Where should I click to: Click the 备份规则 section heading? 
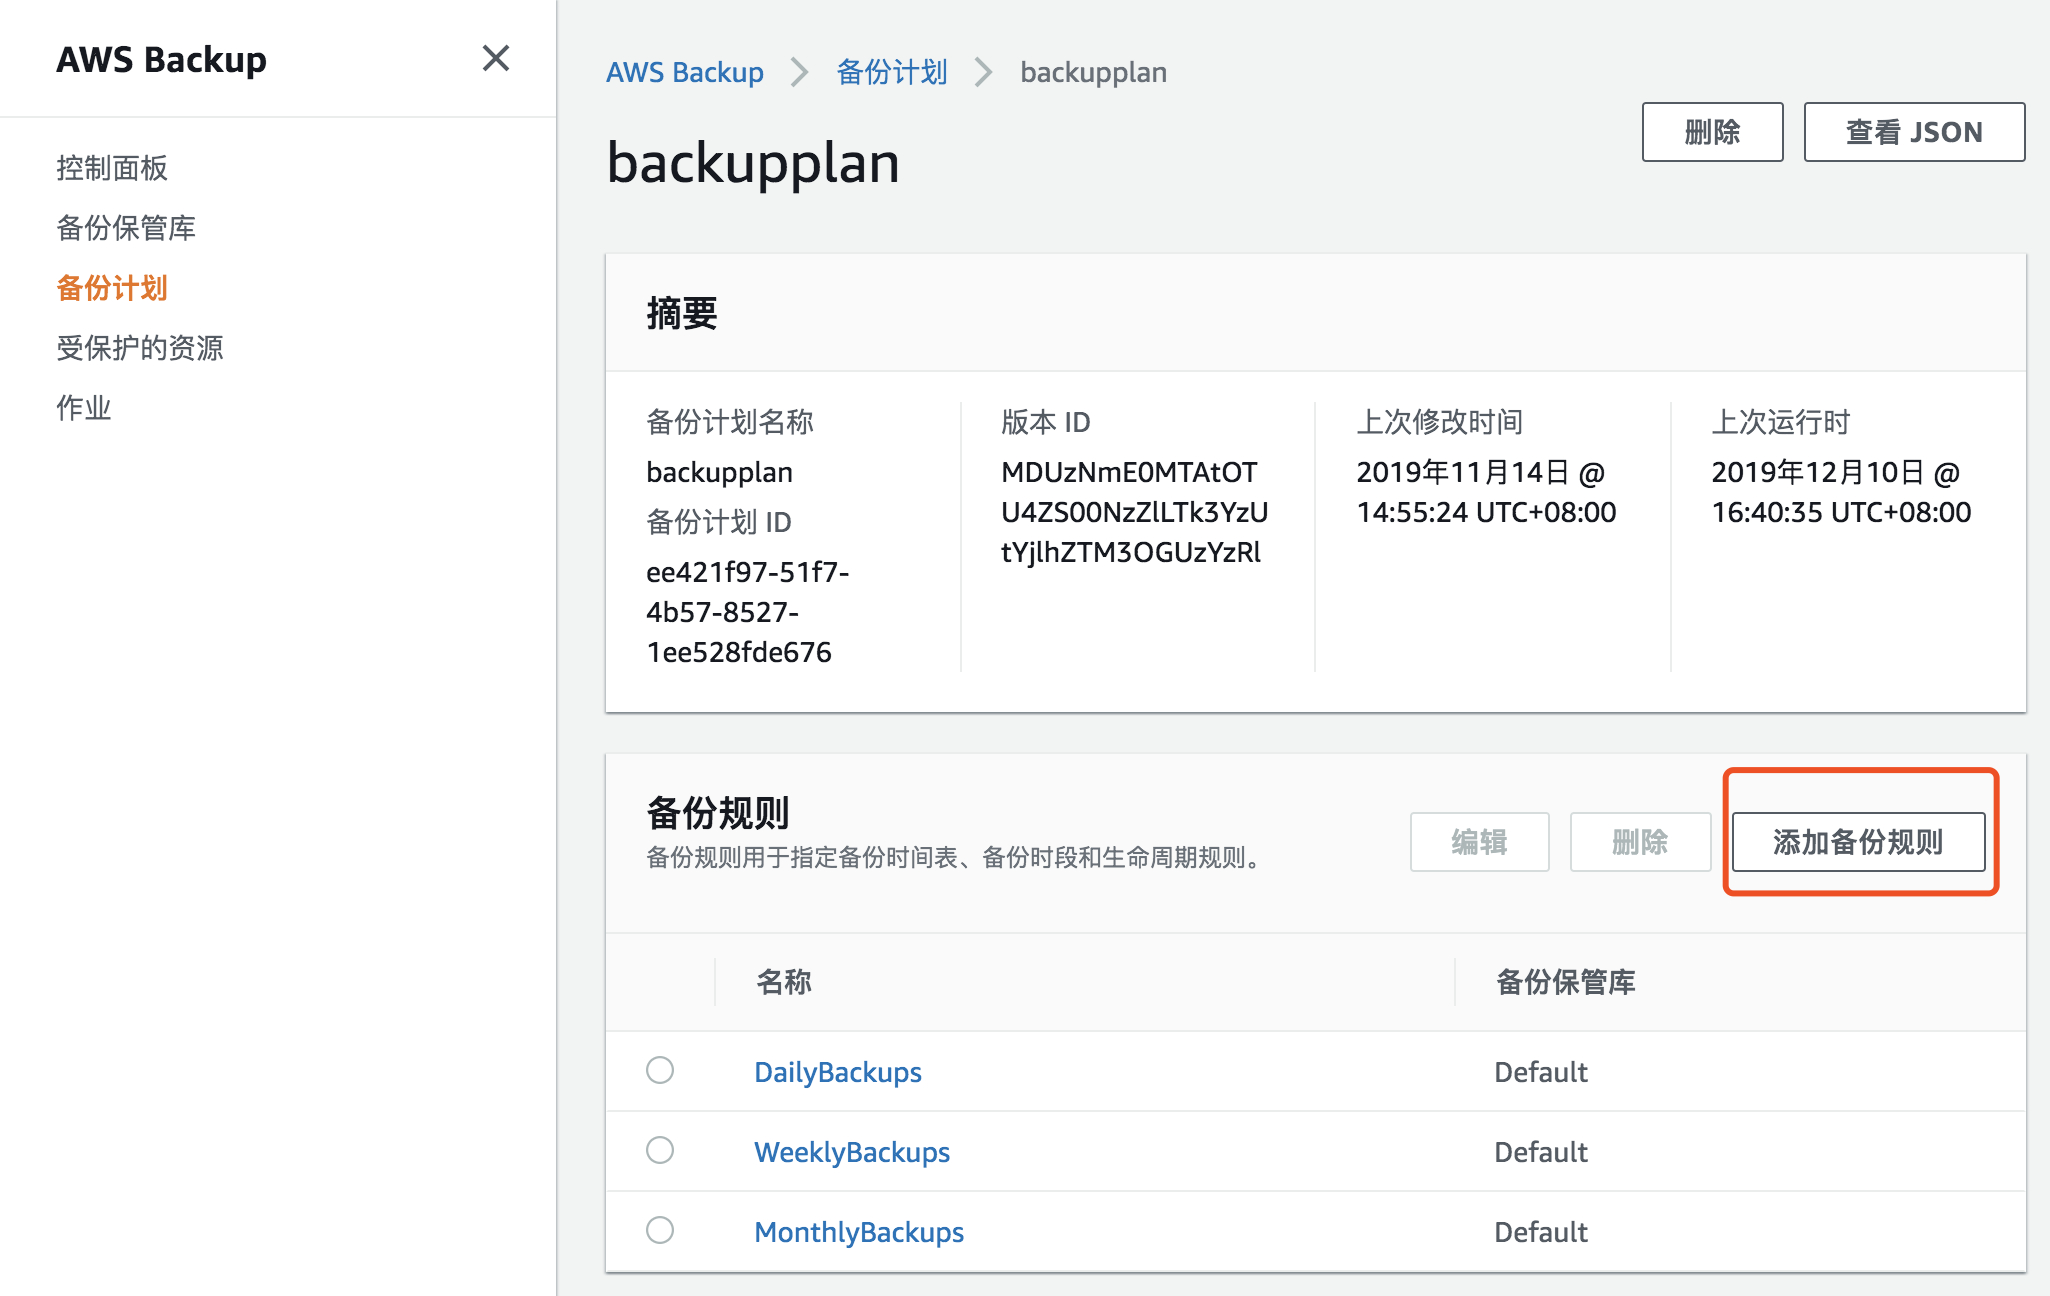click(x=718, y=813)
